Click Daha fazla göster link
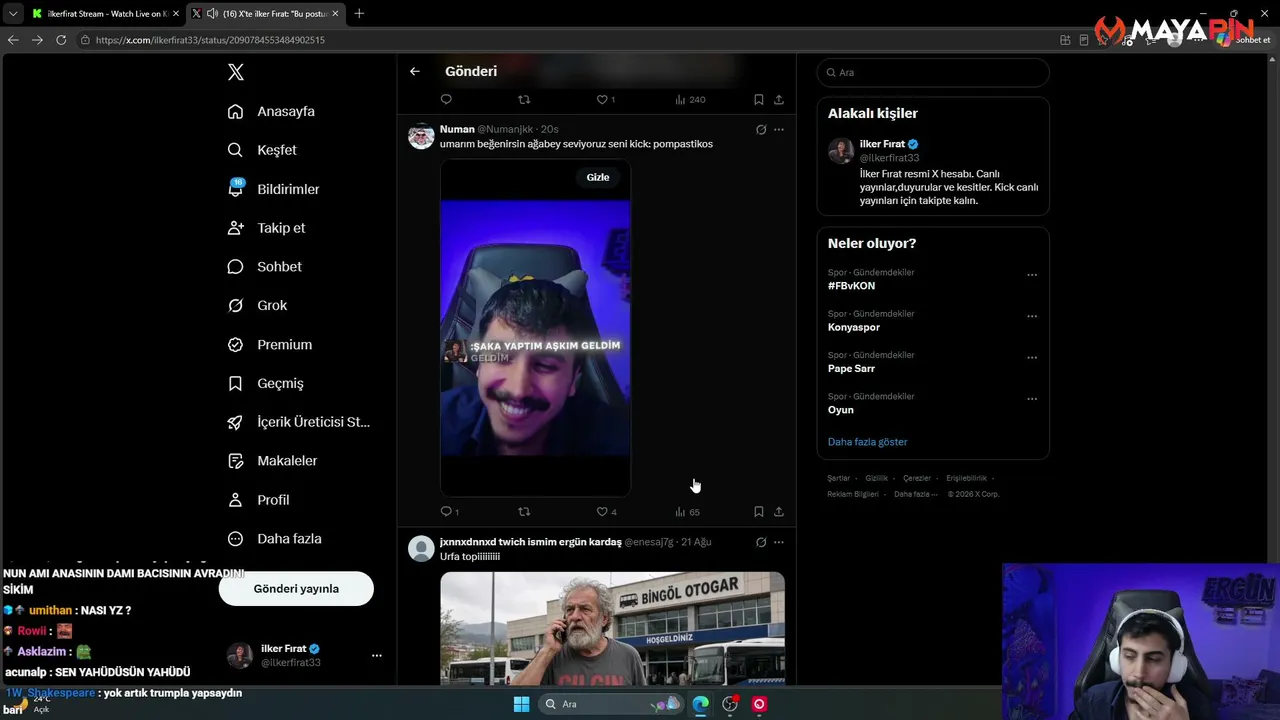The image size is (1280, 720). click(868, 442)
